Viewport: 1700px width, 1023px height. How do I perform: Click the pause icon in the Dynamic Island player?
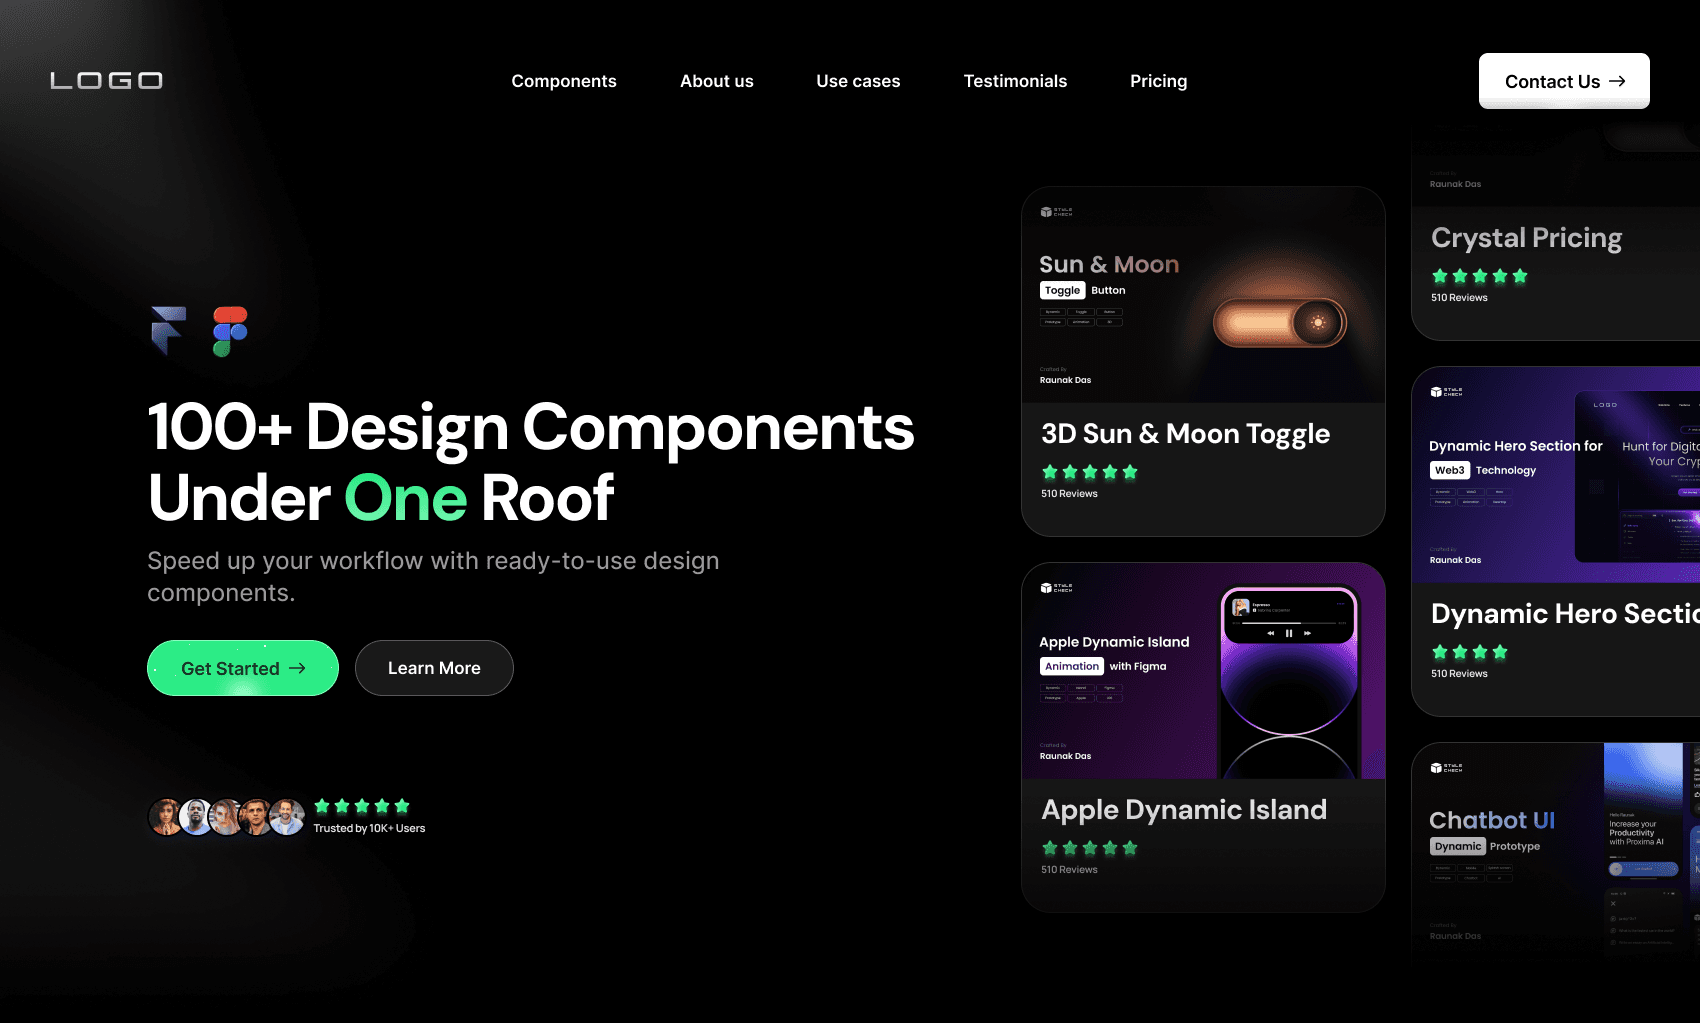click(1289, 633)
